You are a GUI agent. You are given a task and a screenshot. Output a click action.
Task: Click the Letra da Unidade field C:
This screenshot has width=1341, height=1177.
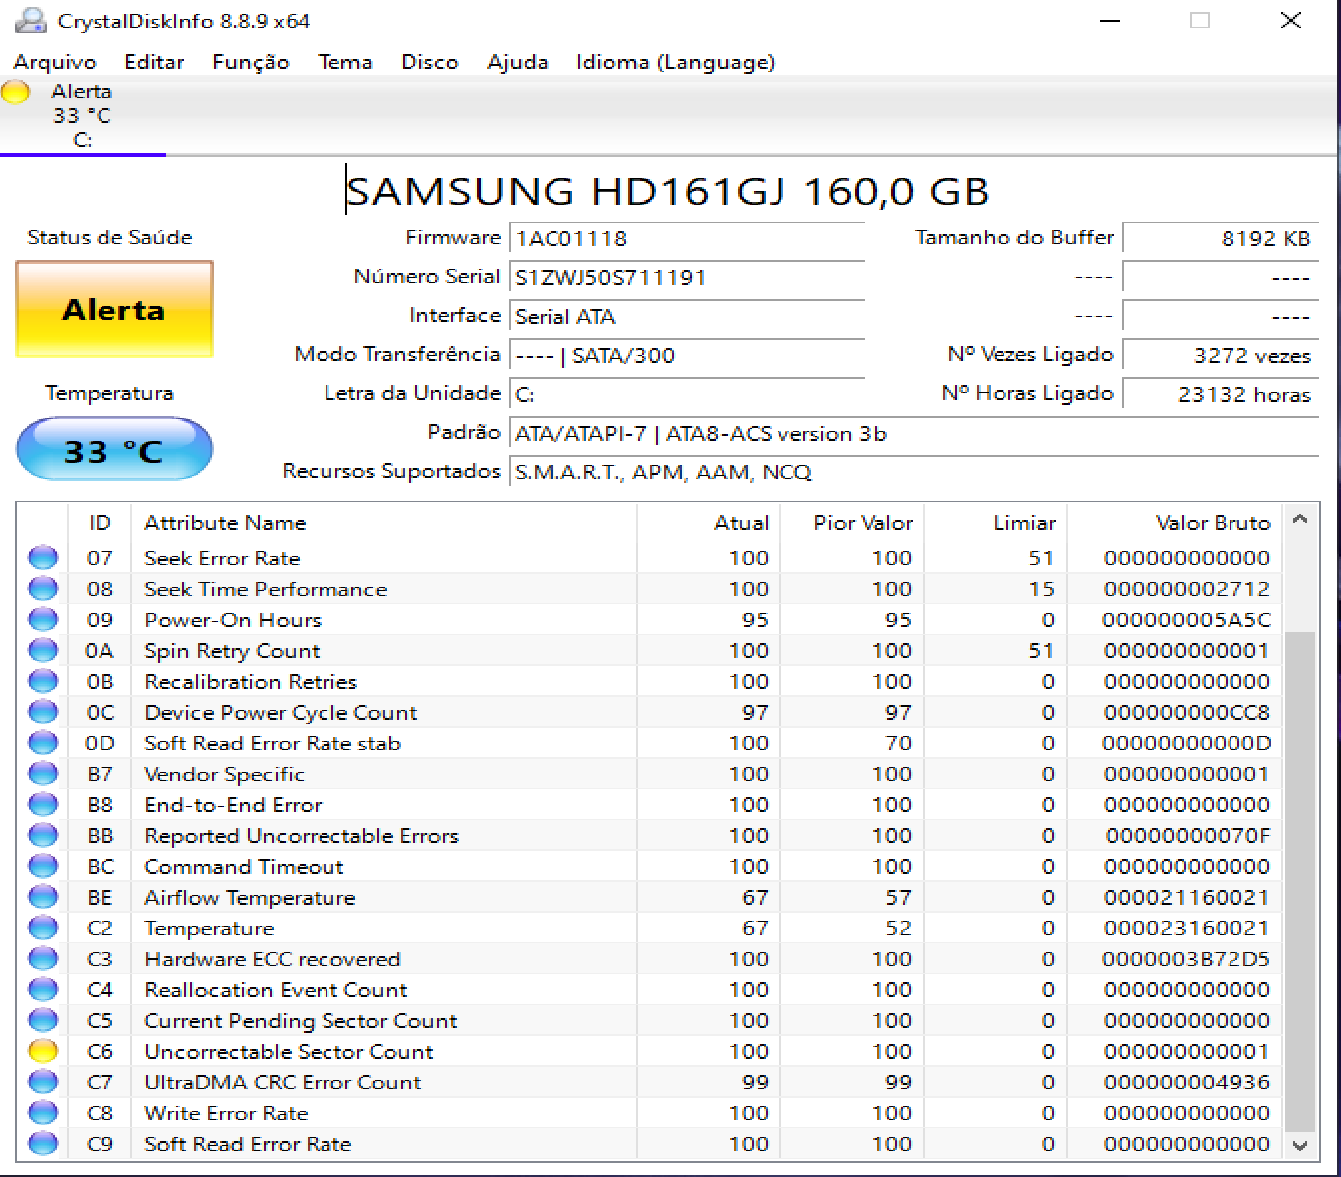coord(687,394)
